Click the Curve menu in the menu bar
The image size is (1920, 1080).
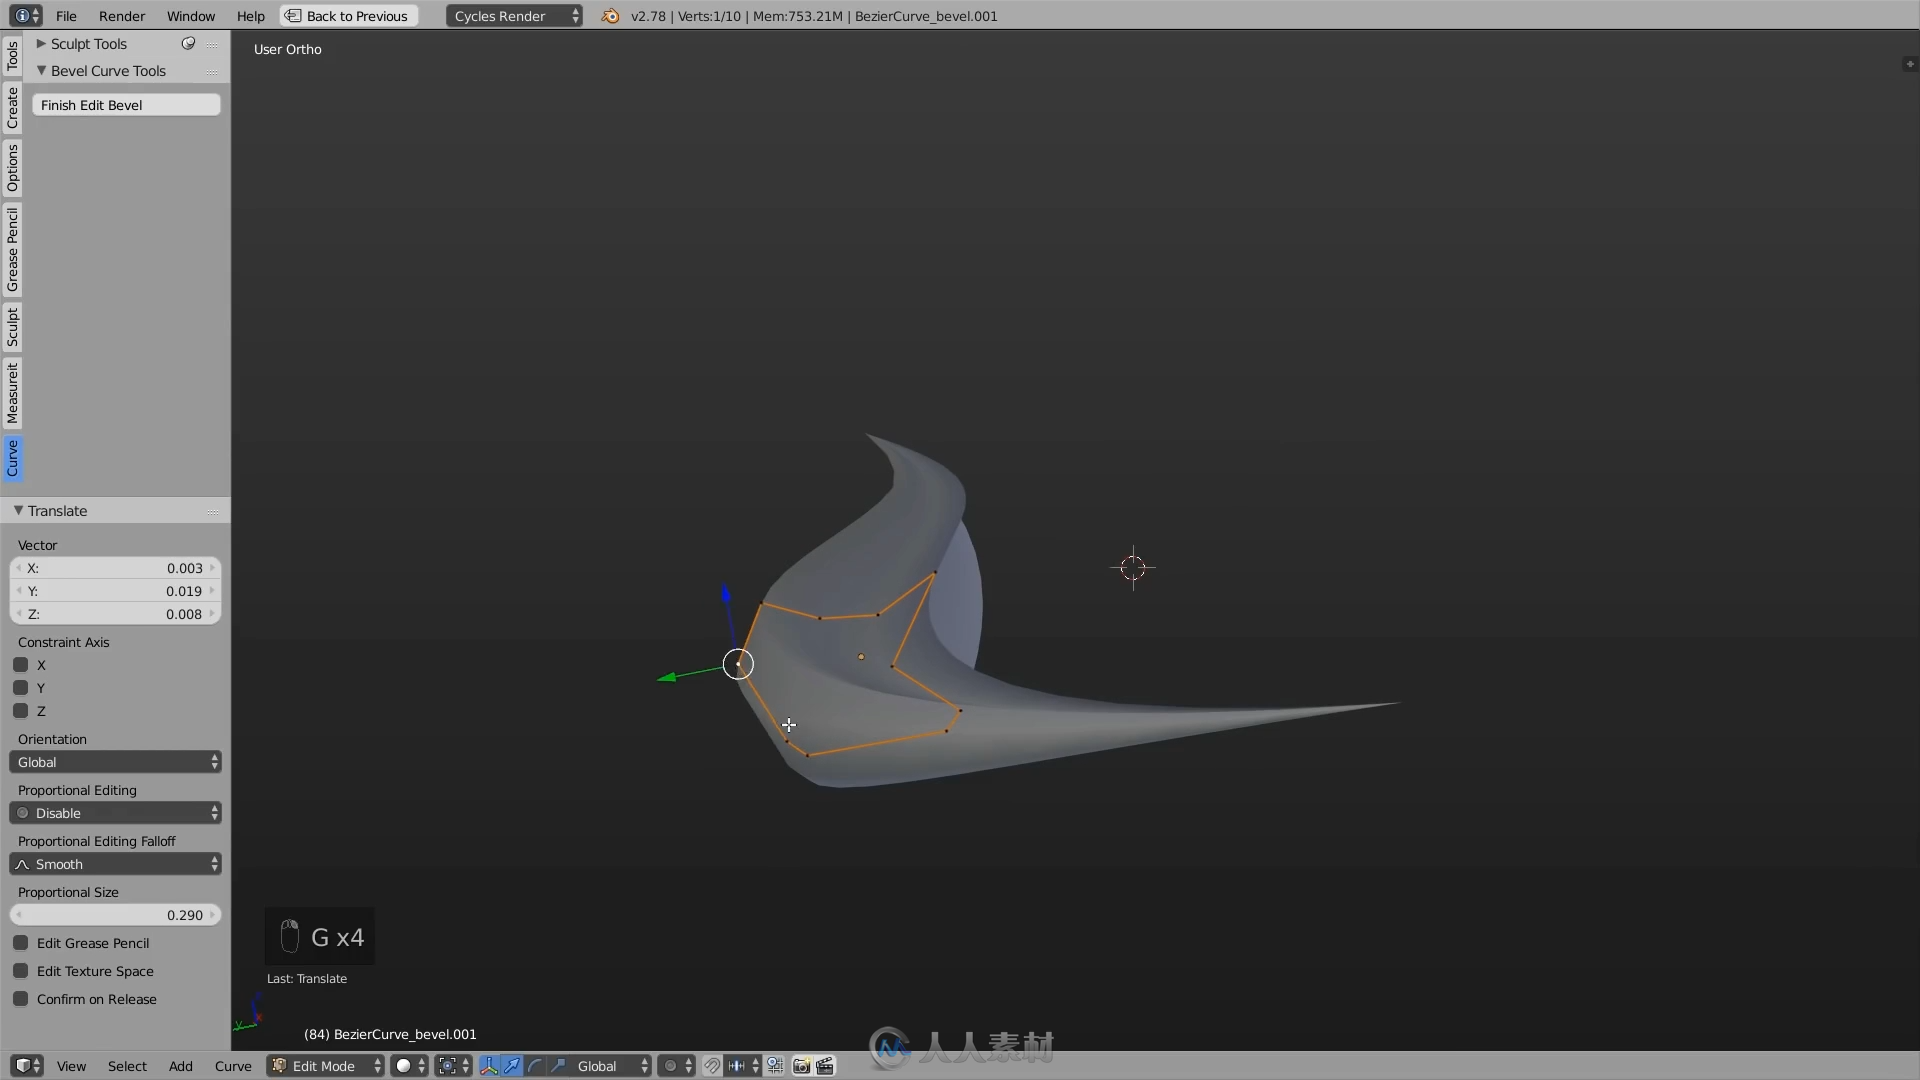[x=233, y=1065]
